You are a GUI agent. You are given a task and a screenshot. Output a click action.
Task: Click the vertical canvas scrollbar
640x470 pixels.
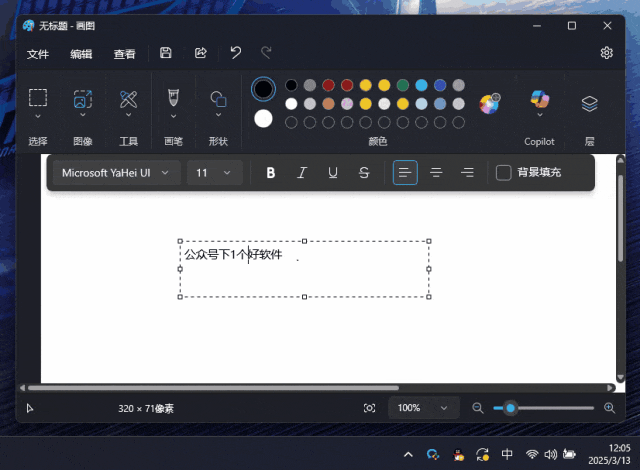620,218
